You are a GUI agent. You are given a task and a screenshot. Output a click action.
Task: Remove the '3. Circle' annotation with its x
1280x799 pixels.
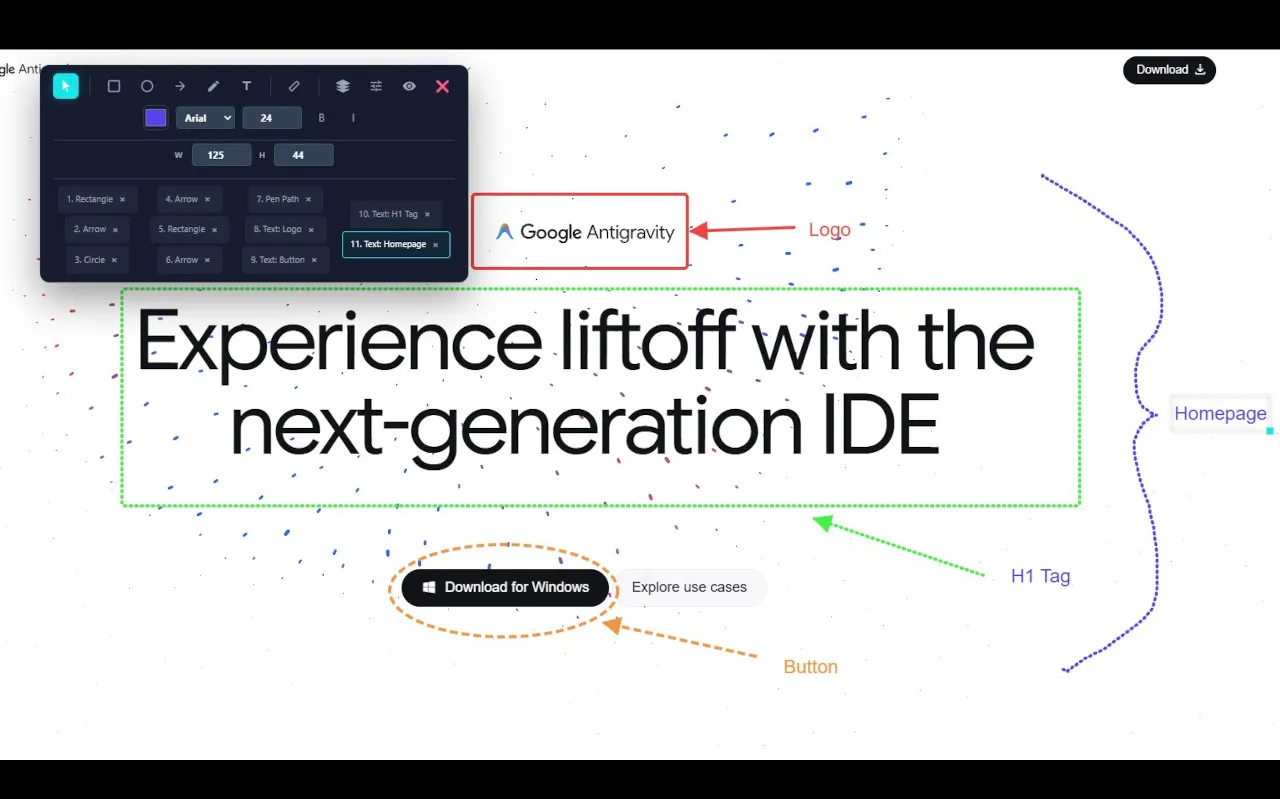[x=115, y=260]
